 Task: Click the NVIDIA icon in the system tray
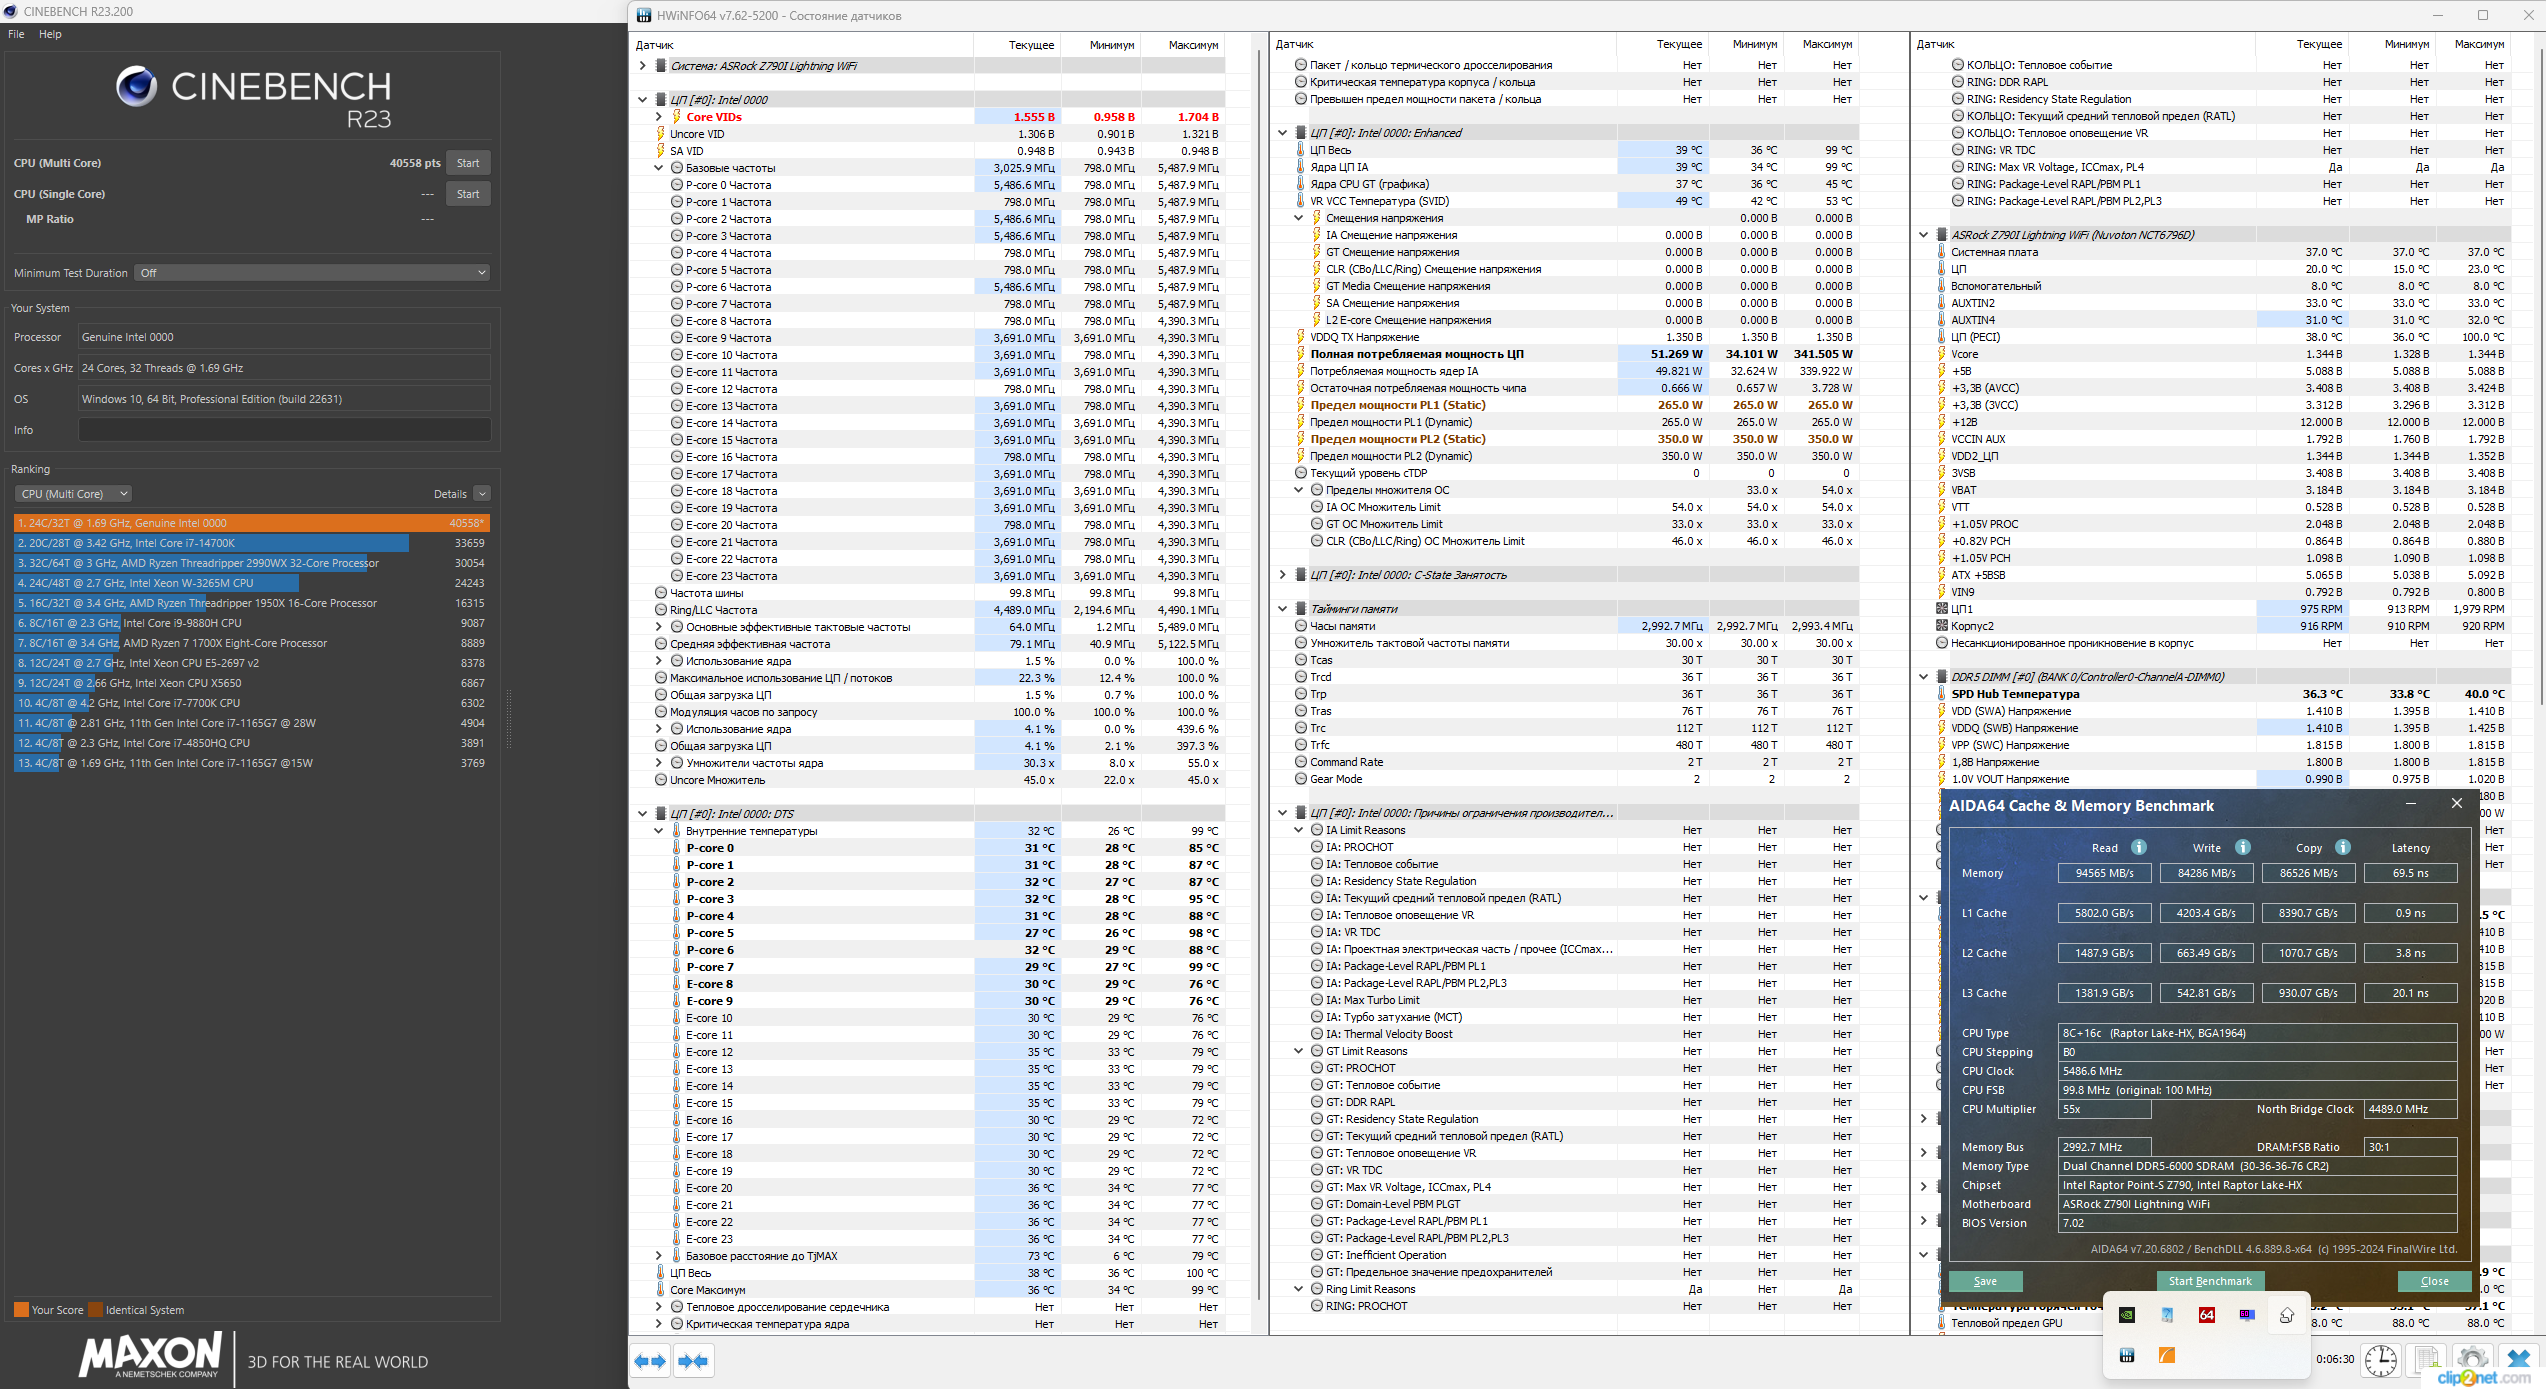[x=2127, y=1315]
